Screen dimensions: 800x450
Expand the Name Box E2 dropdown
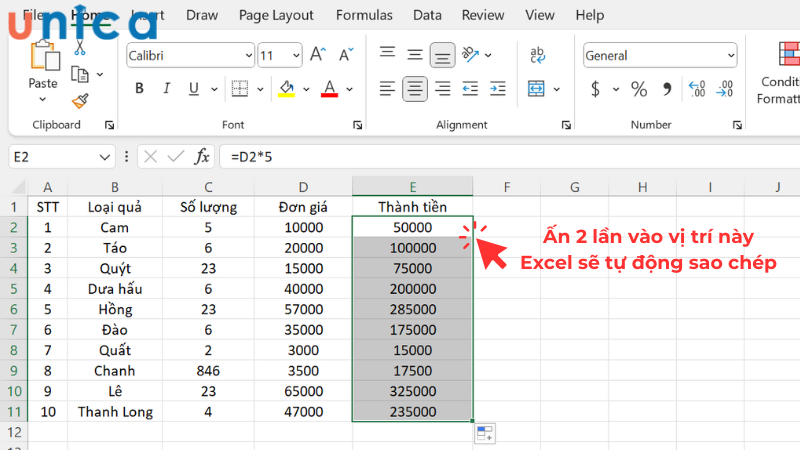(x=105, y=157)
